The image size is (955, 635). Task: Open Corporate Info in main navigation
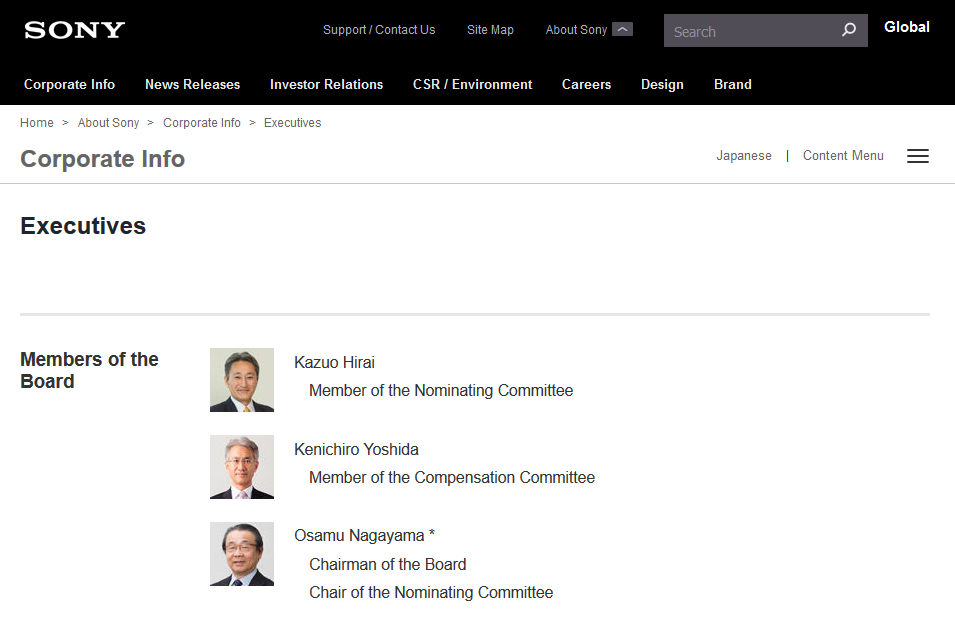pos(69,85)
